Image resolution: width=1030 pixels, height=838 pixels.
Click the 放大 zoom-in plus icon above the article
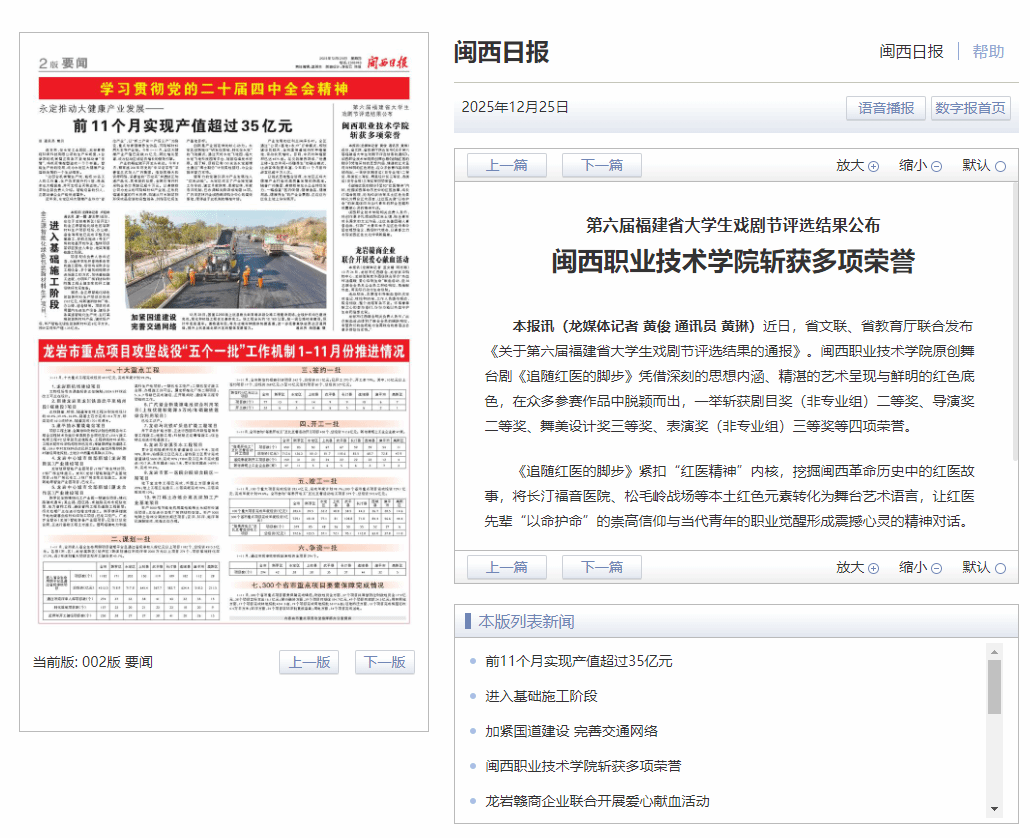point(873,166)
